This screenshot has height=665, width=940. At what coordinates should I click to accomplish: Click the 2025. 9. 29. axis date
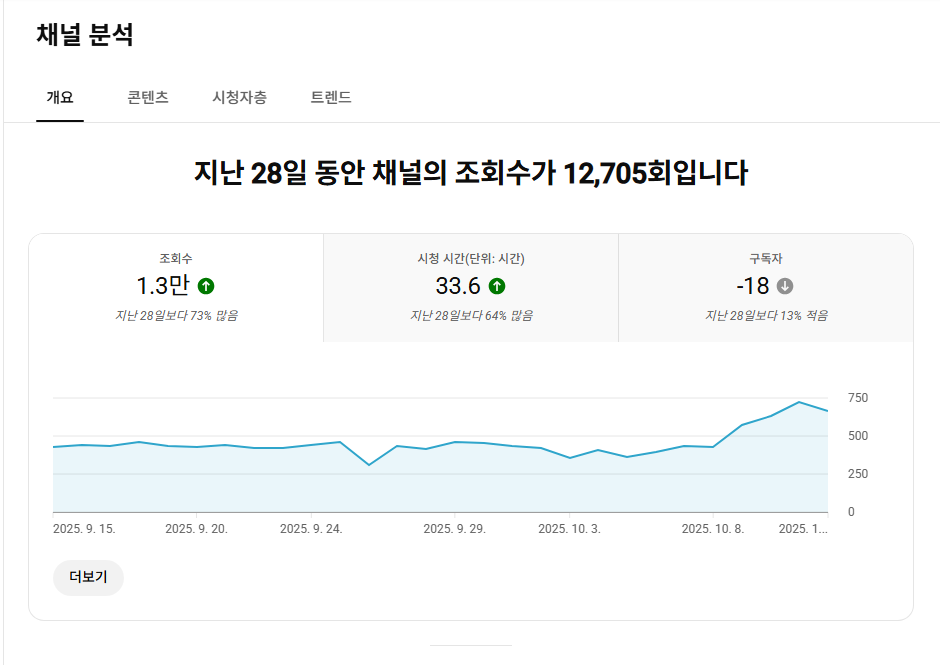tap(455, 529)
